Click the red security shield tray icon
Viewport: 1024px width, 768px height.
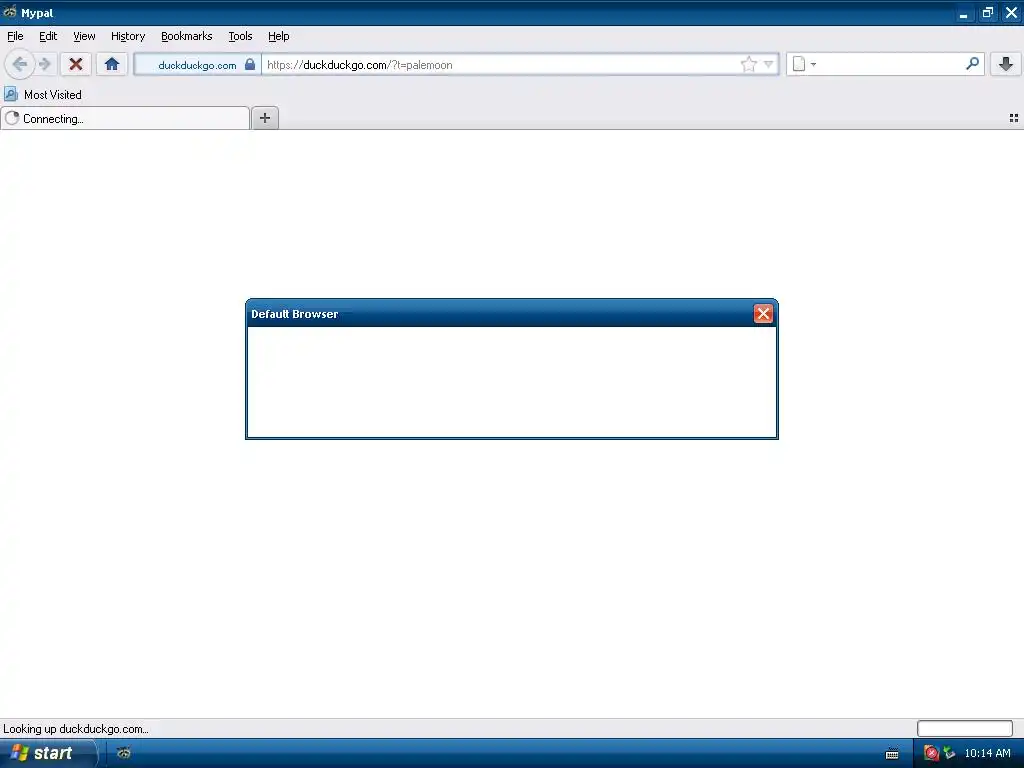[x=931, y=753]
